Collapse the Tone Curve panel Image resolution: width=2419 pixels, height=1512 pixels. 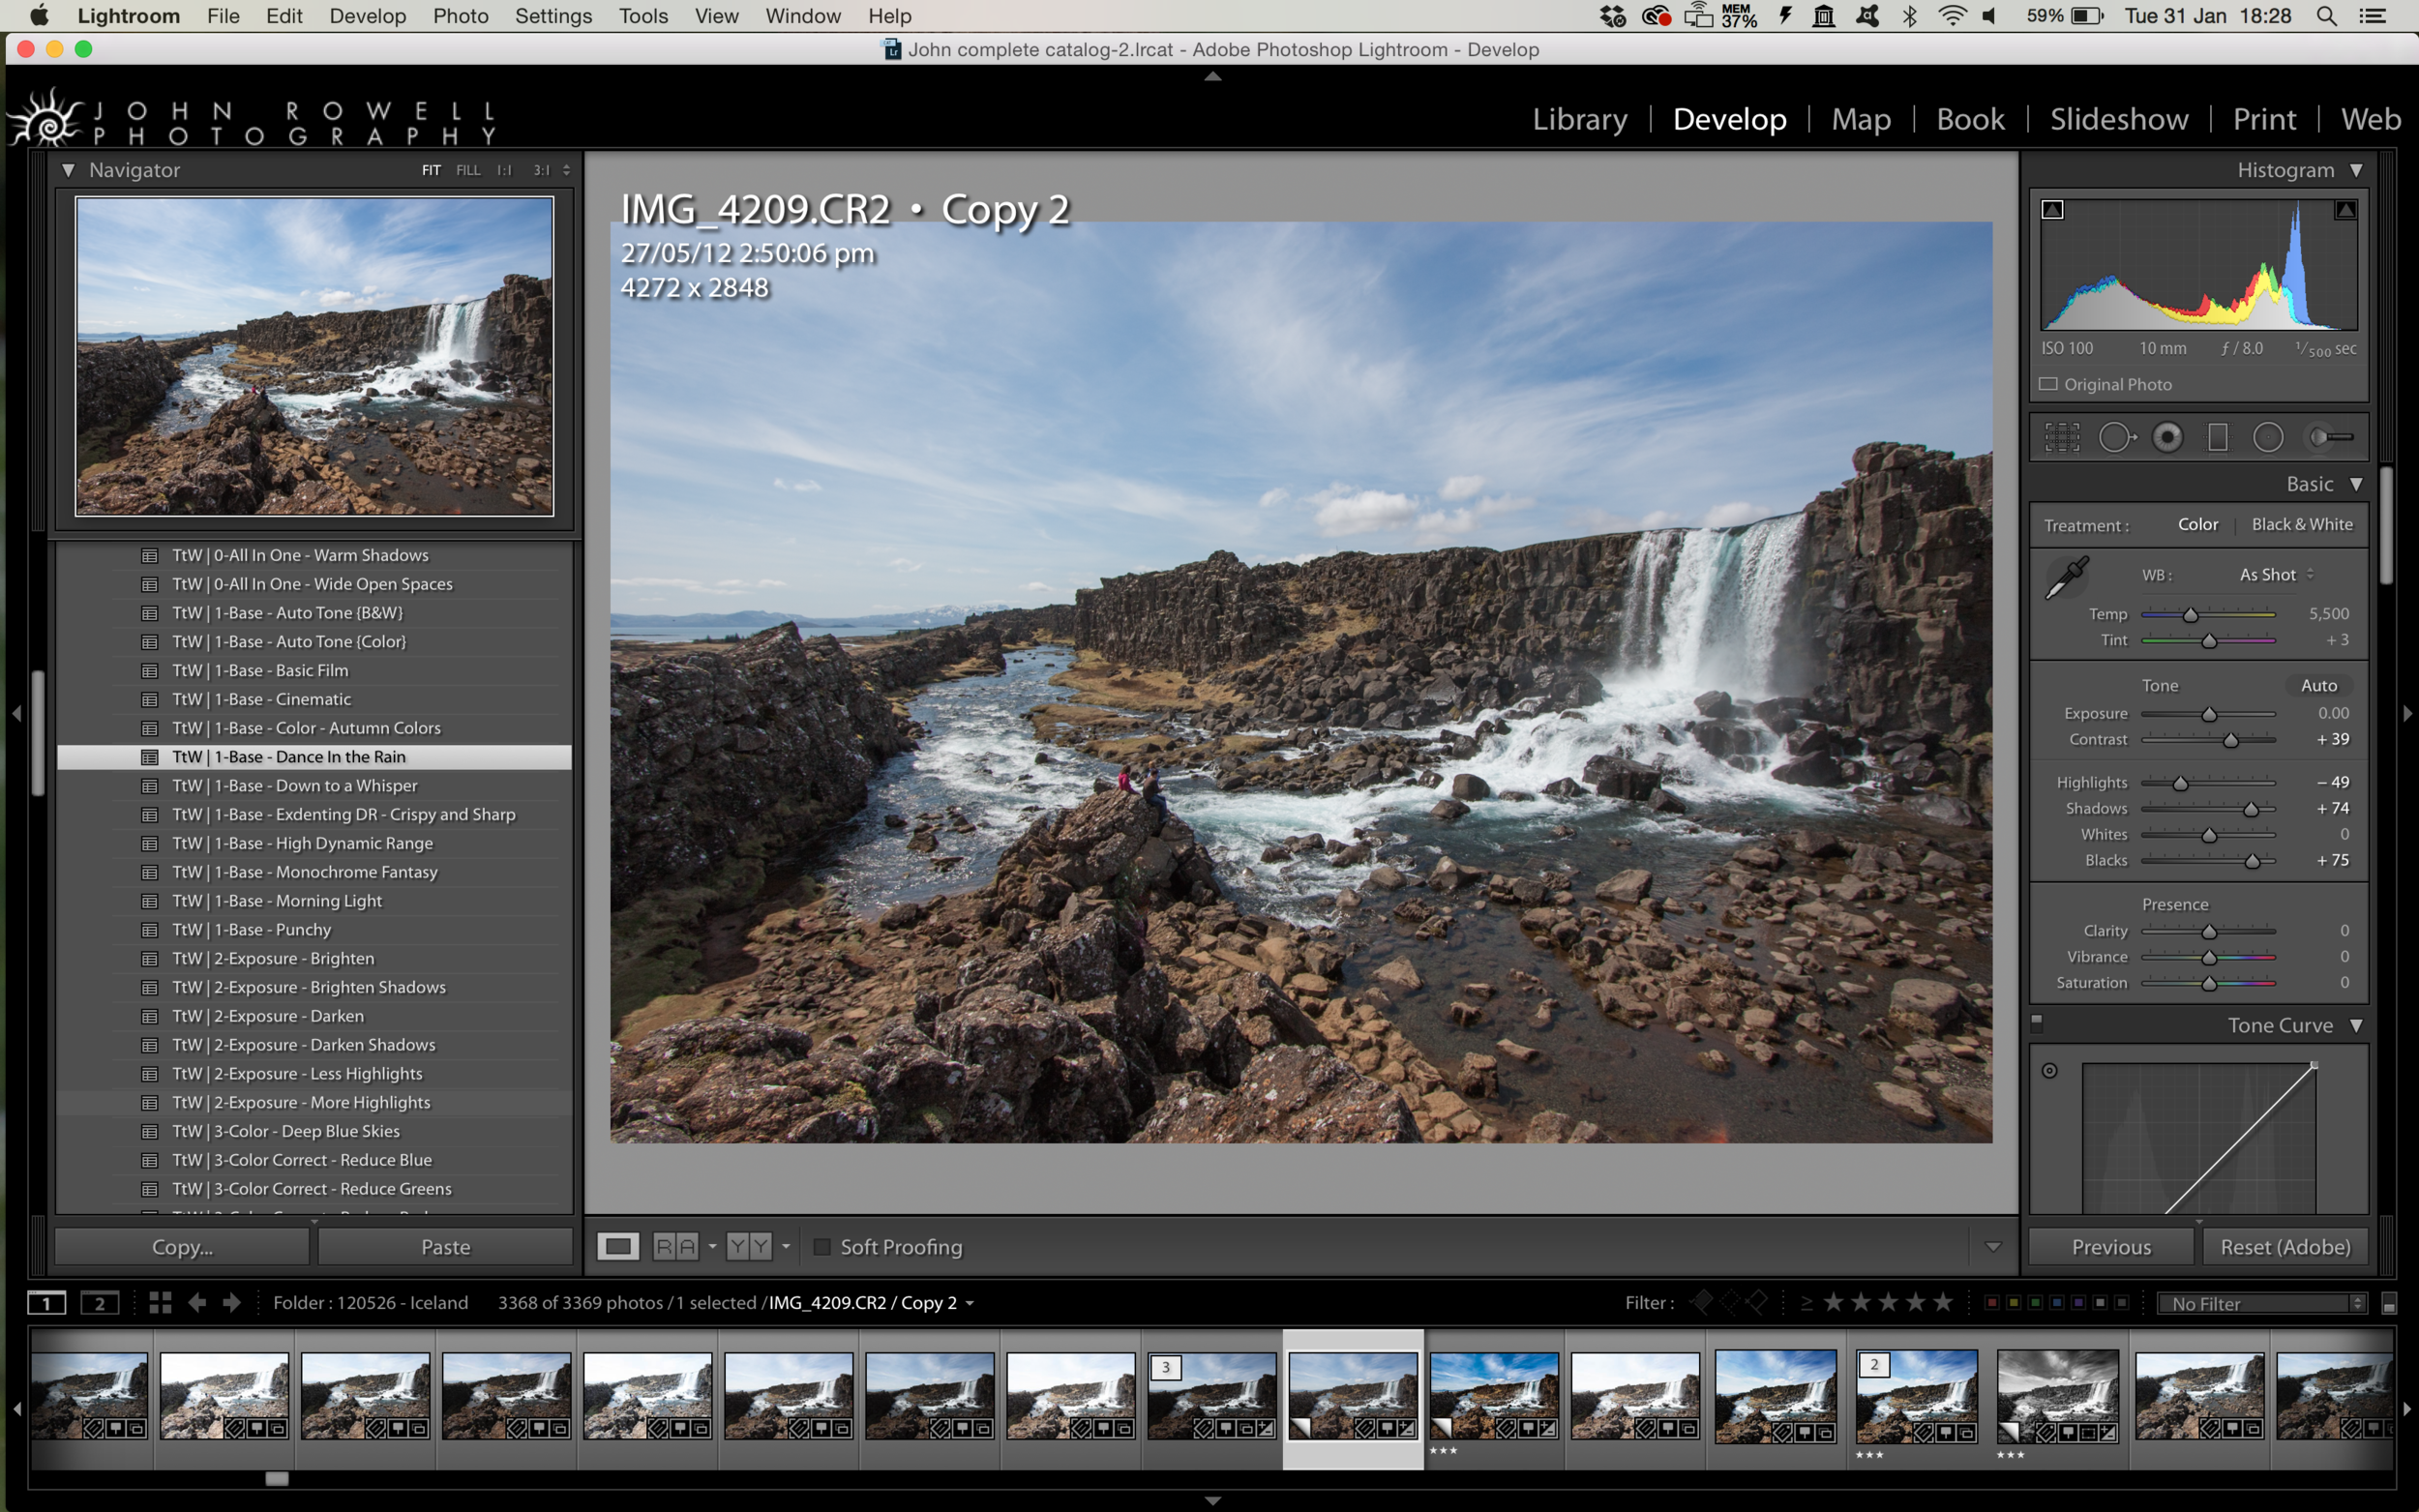click(x=2356, y=1025)
